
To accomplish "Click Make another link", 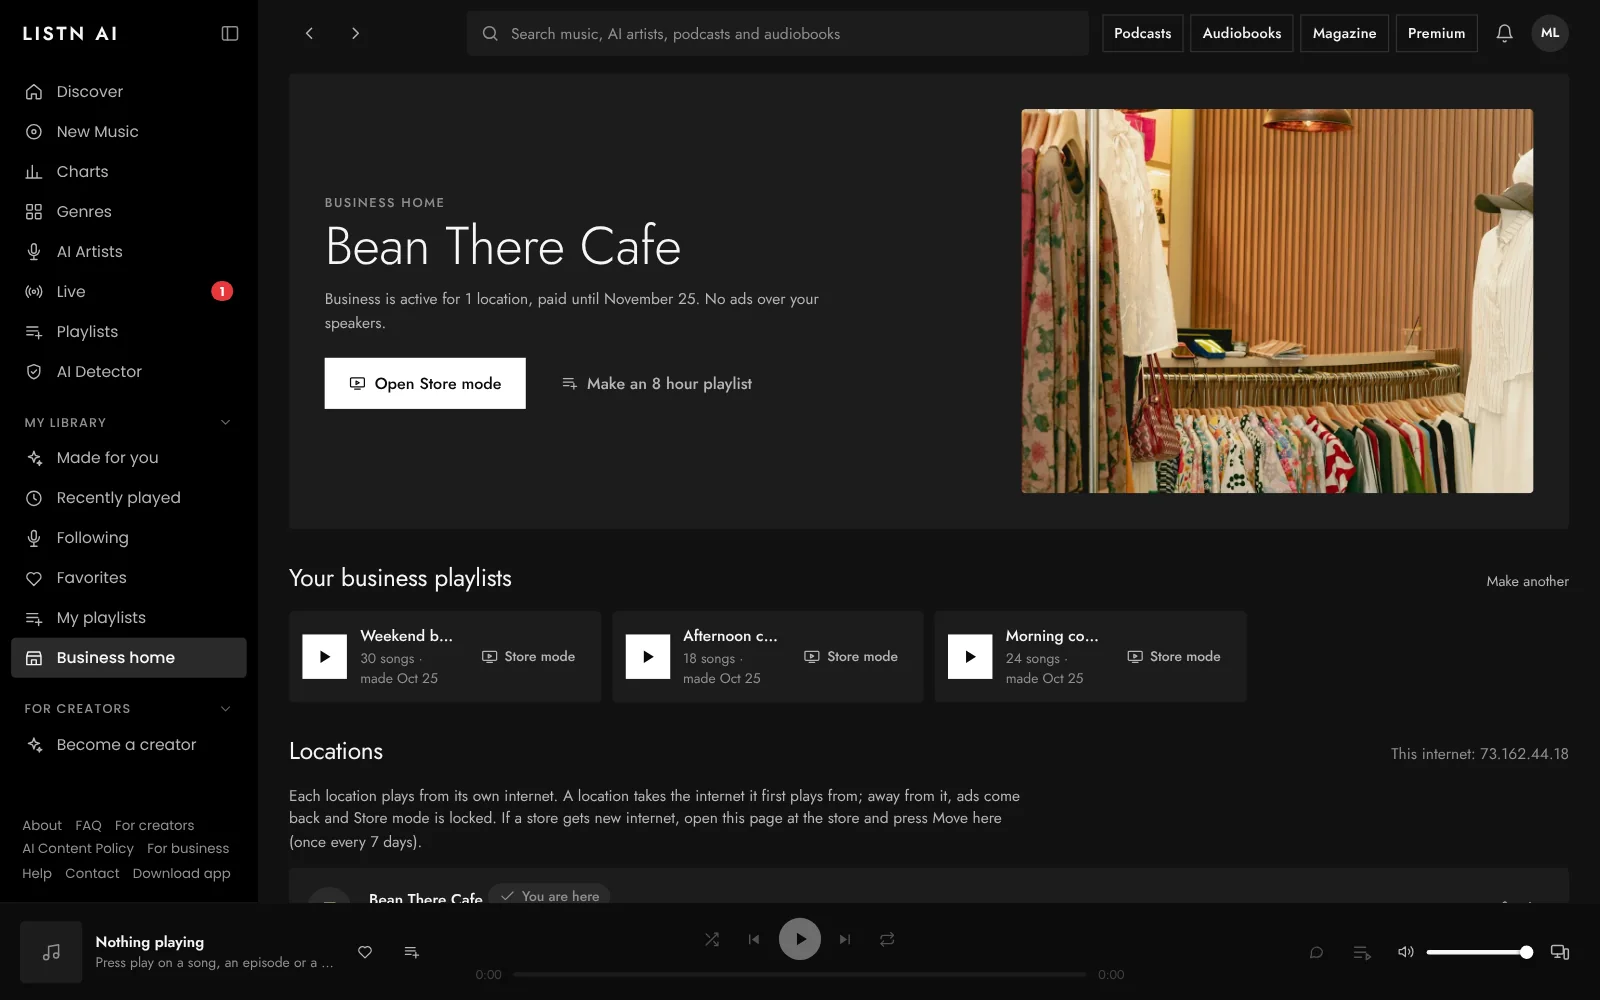I will [x=1527, y=581].
